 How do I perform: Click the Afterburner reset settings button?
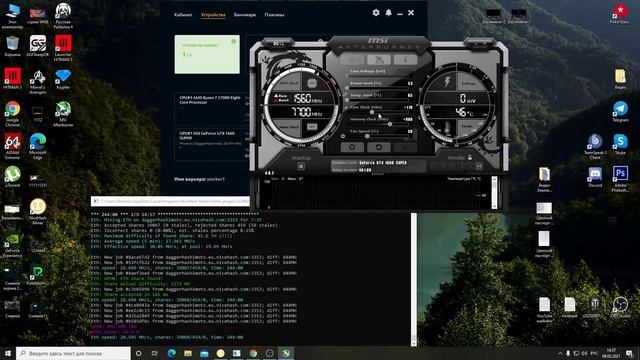(x=378, y=147)
